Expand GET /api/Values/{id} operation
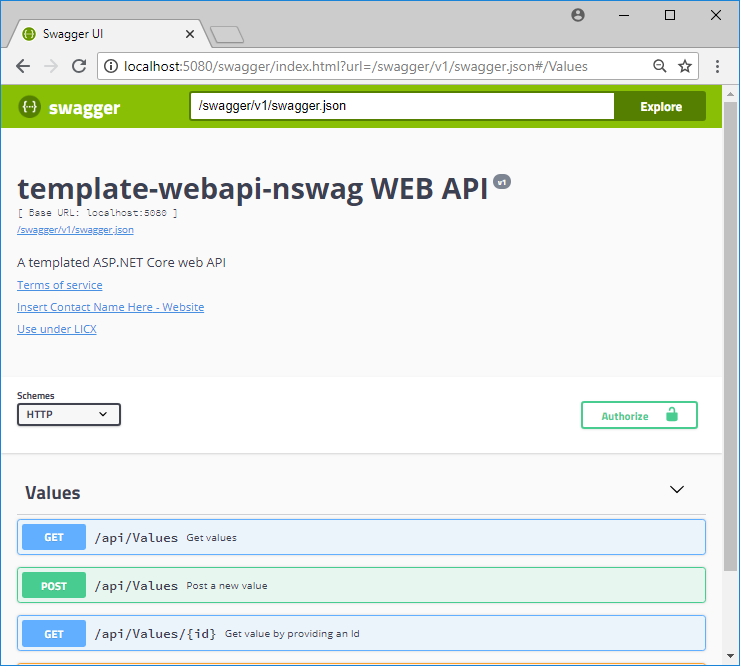 [362, 633]
